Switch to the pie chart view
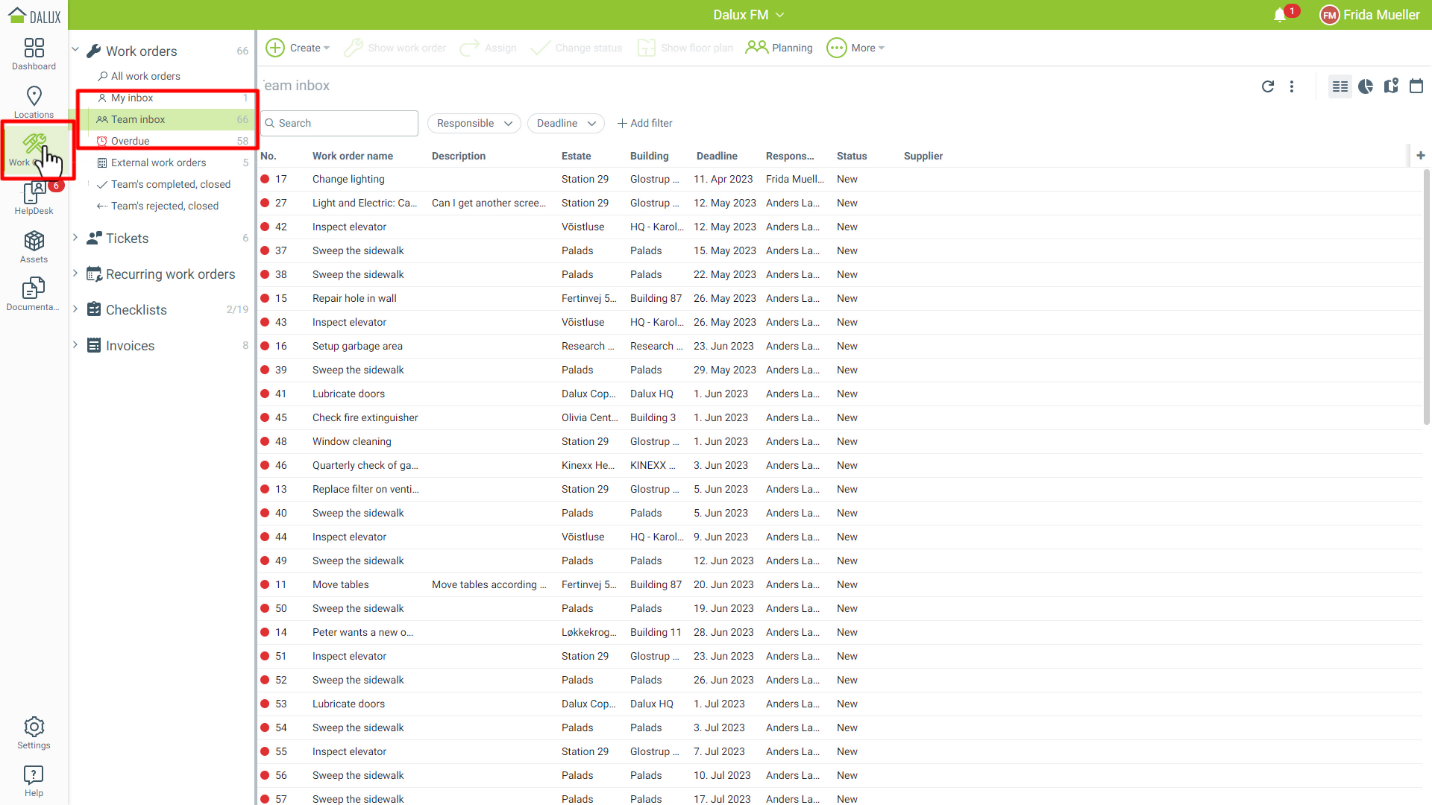Viewport: 1432px width, 805px height. pos(1365,87)
